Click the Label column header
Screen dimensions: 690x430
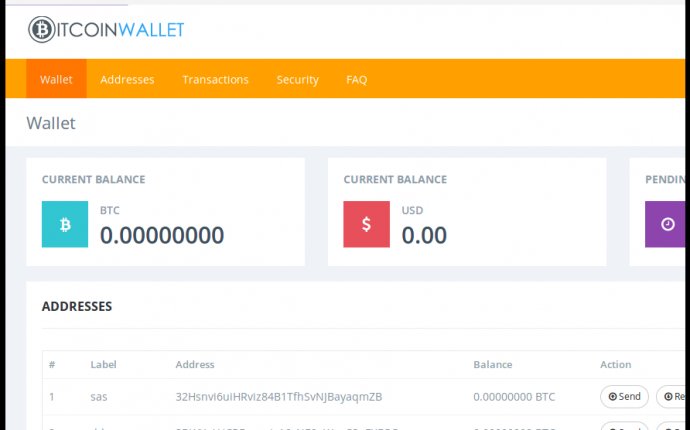[103, 364]
